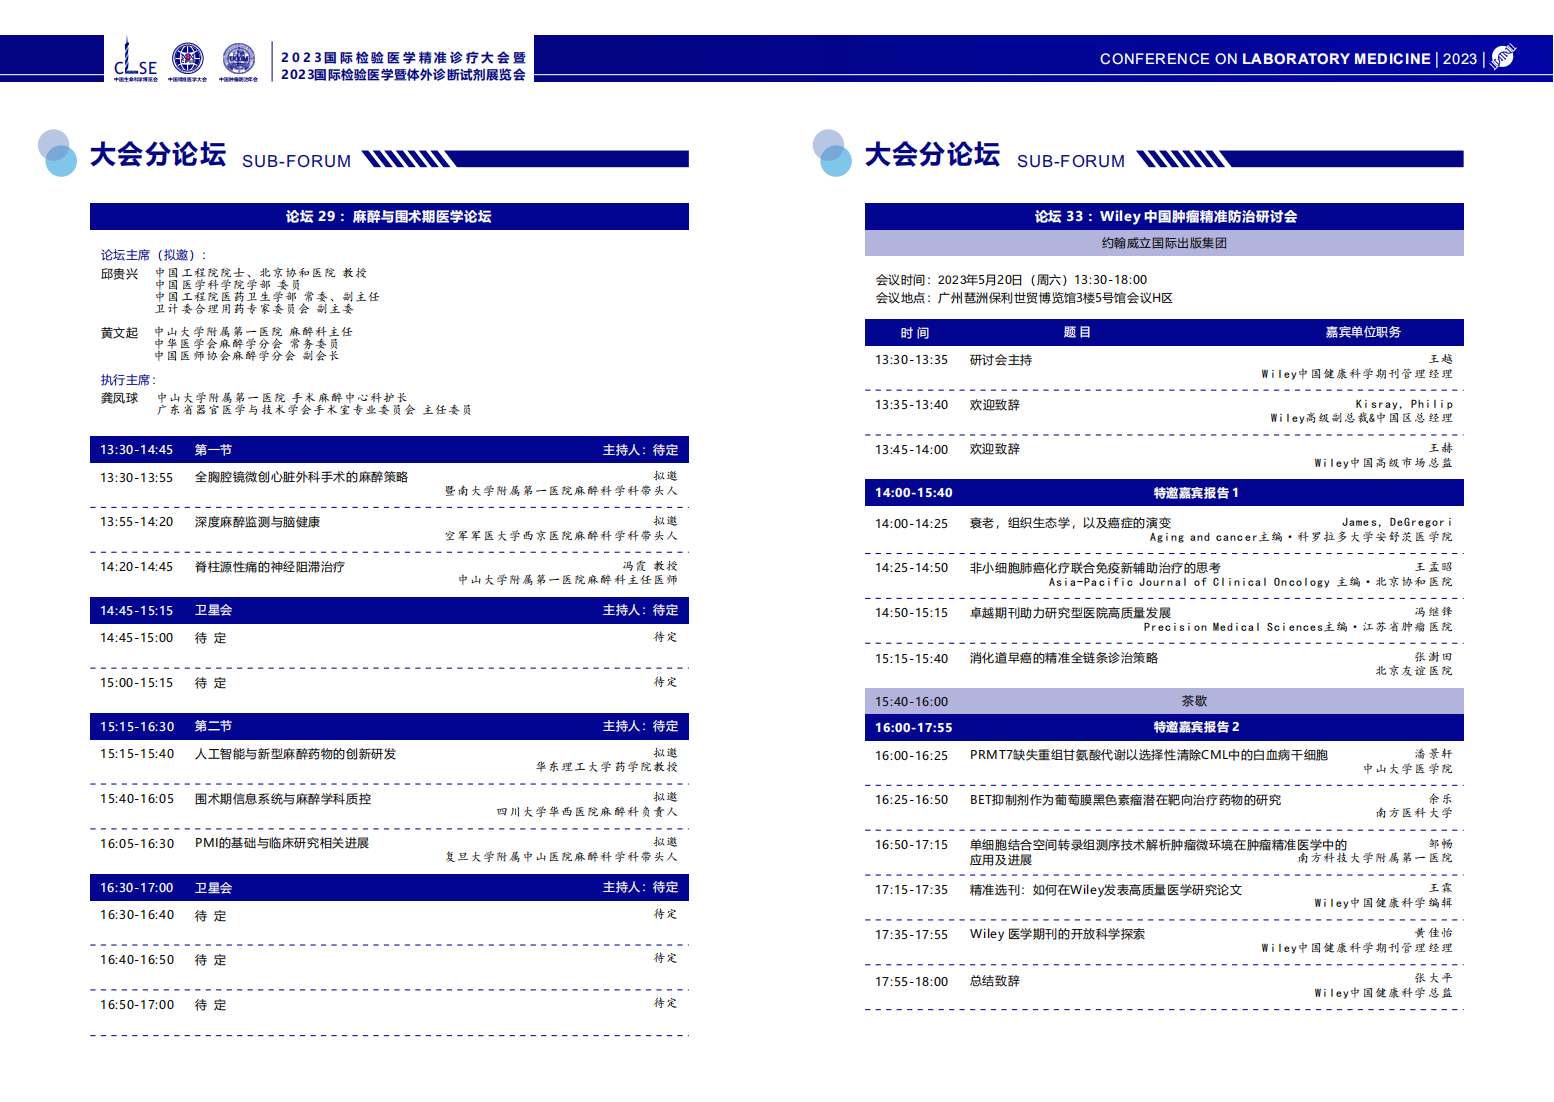Viewport: 1554px width, 1102px height.
Task: Click the '题目' column header
Action: (x=1076, y=332)
